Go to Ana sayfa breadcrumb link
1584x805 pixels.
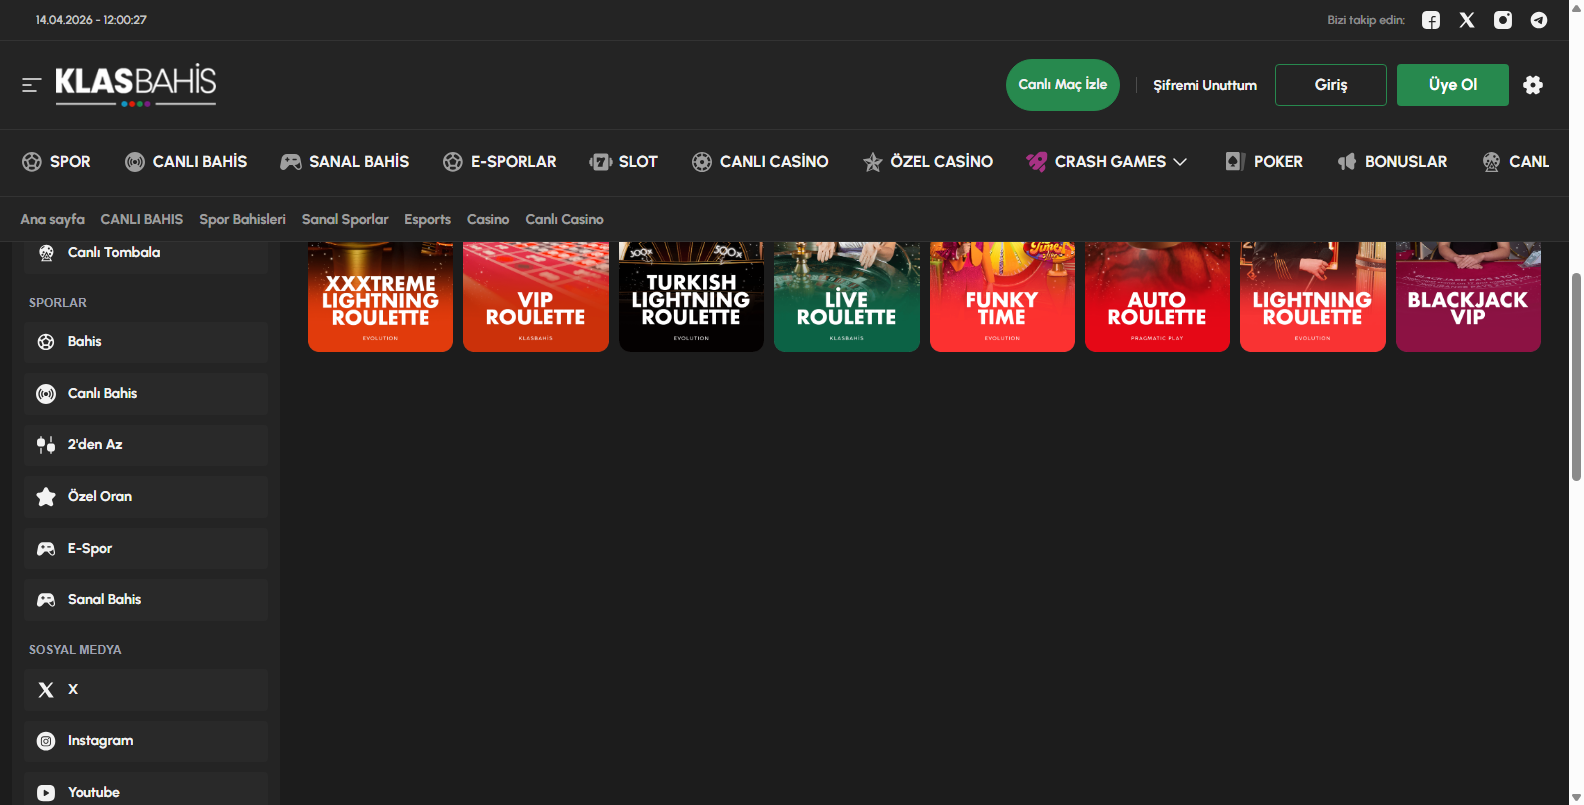(x=53, y=220)
